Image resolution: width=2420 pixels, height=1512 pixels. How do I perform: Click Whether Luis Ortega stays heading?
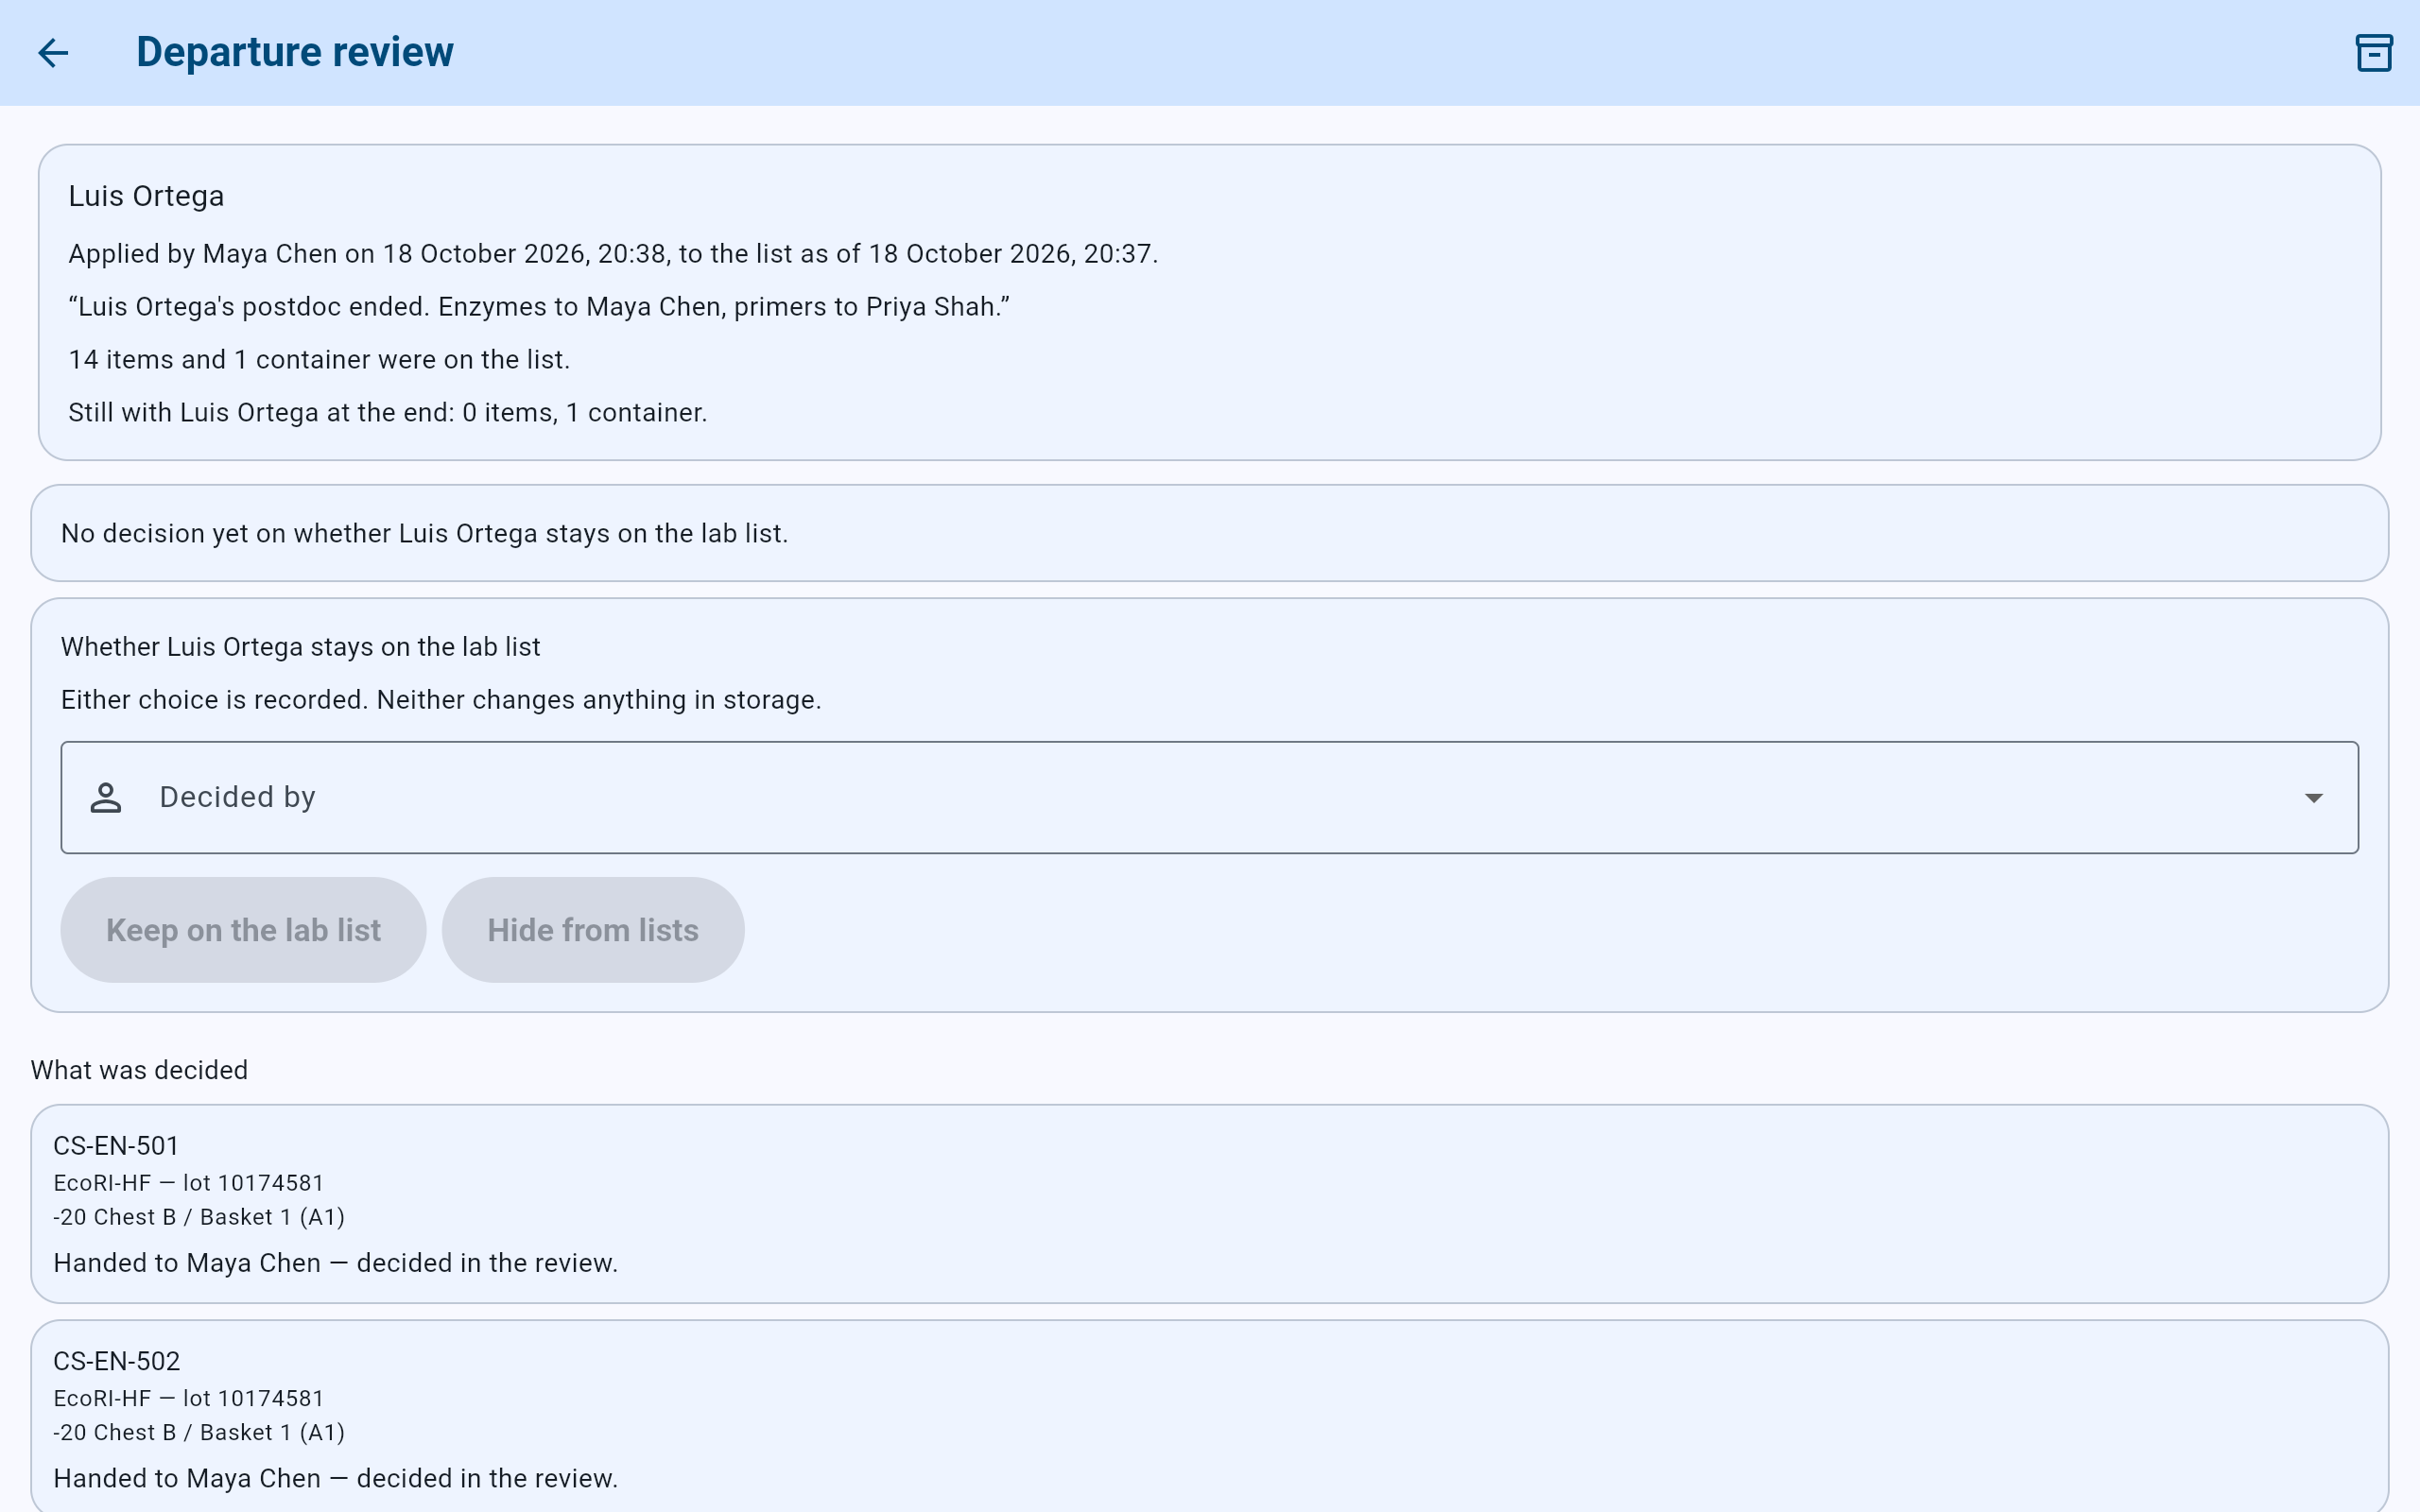pyautogui.click(x=301, y=647)
